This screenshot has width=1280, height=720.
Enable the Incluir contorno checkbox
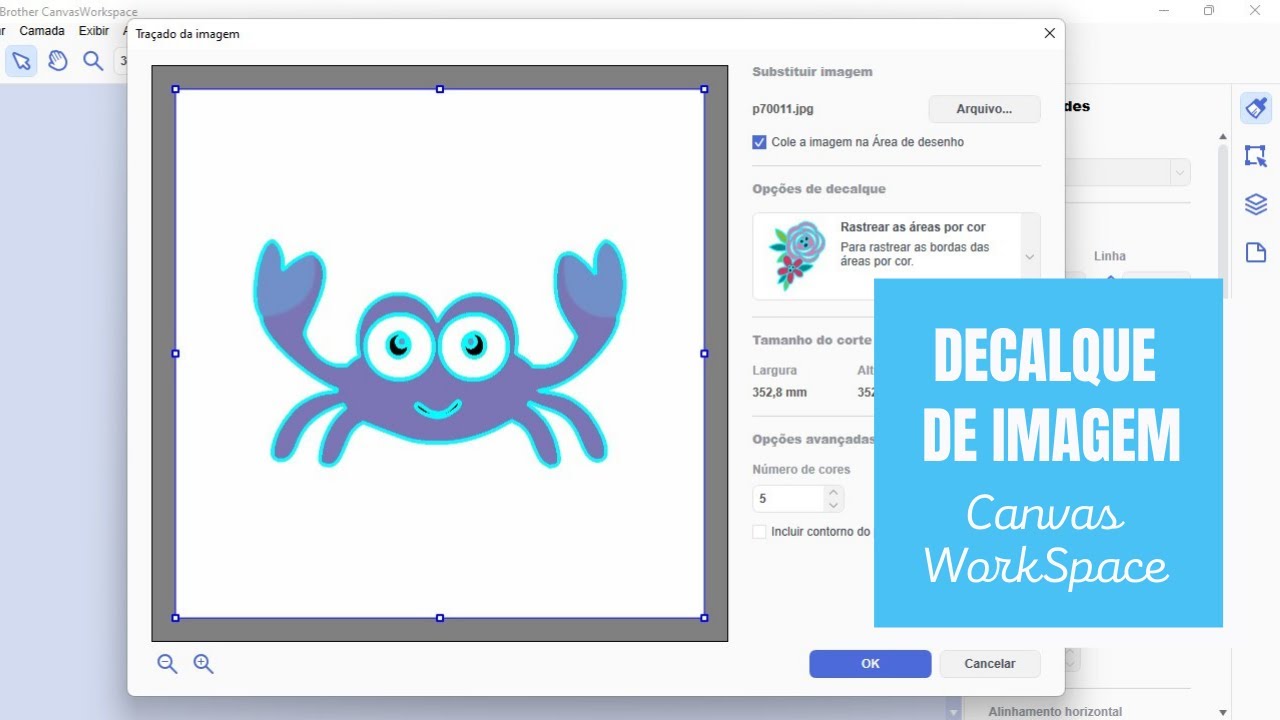coord(759,532)
